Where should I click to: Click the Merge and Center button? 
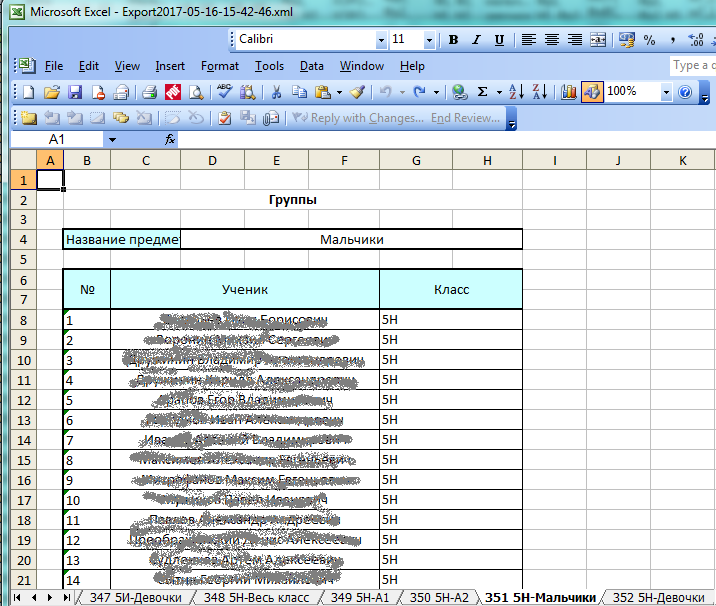click(x=597, y=40)
